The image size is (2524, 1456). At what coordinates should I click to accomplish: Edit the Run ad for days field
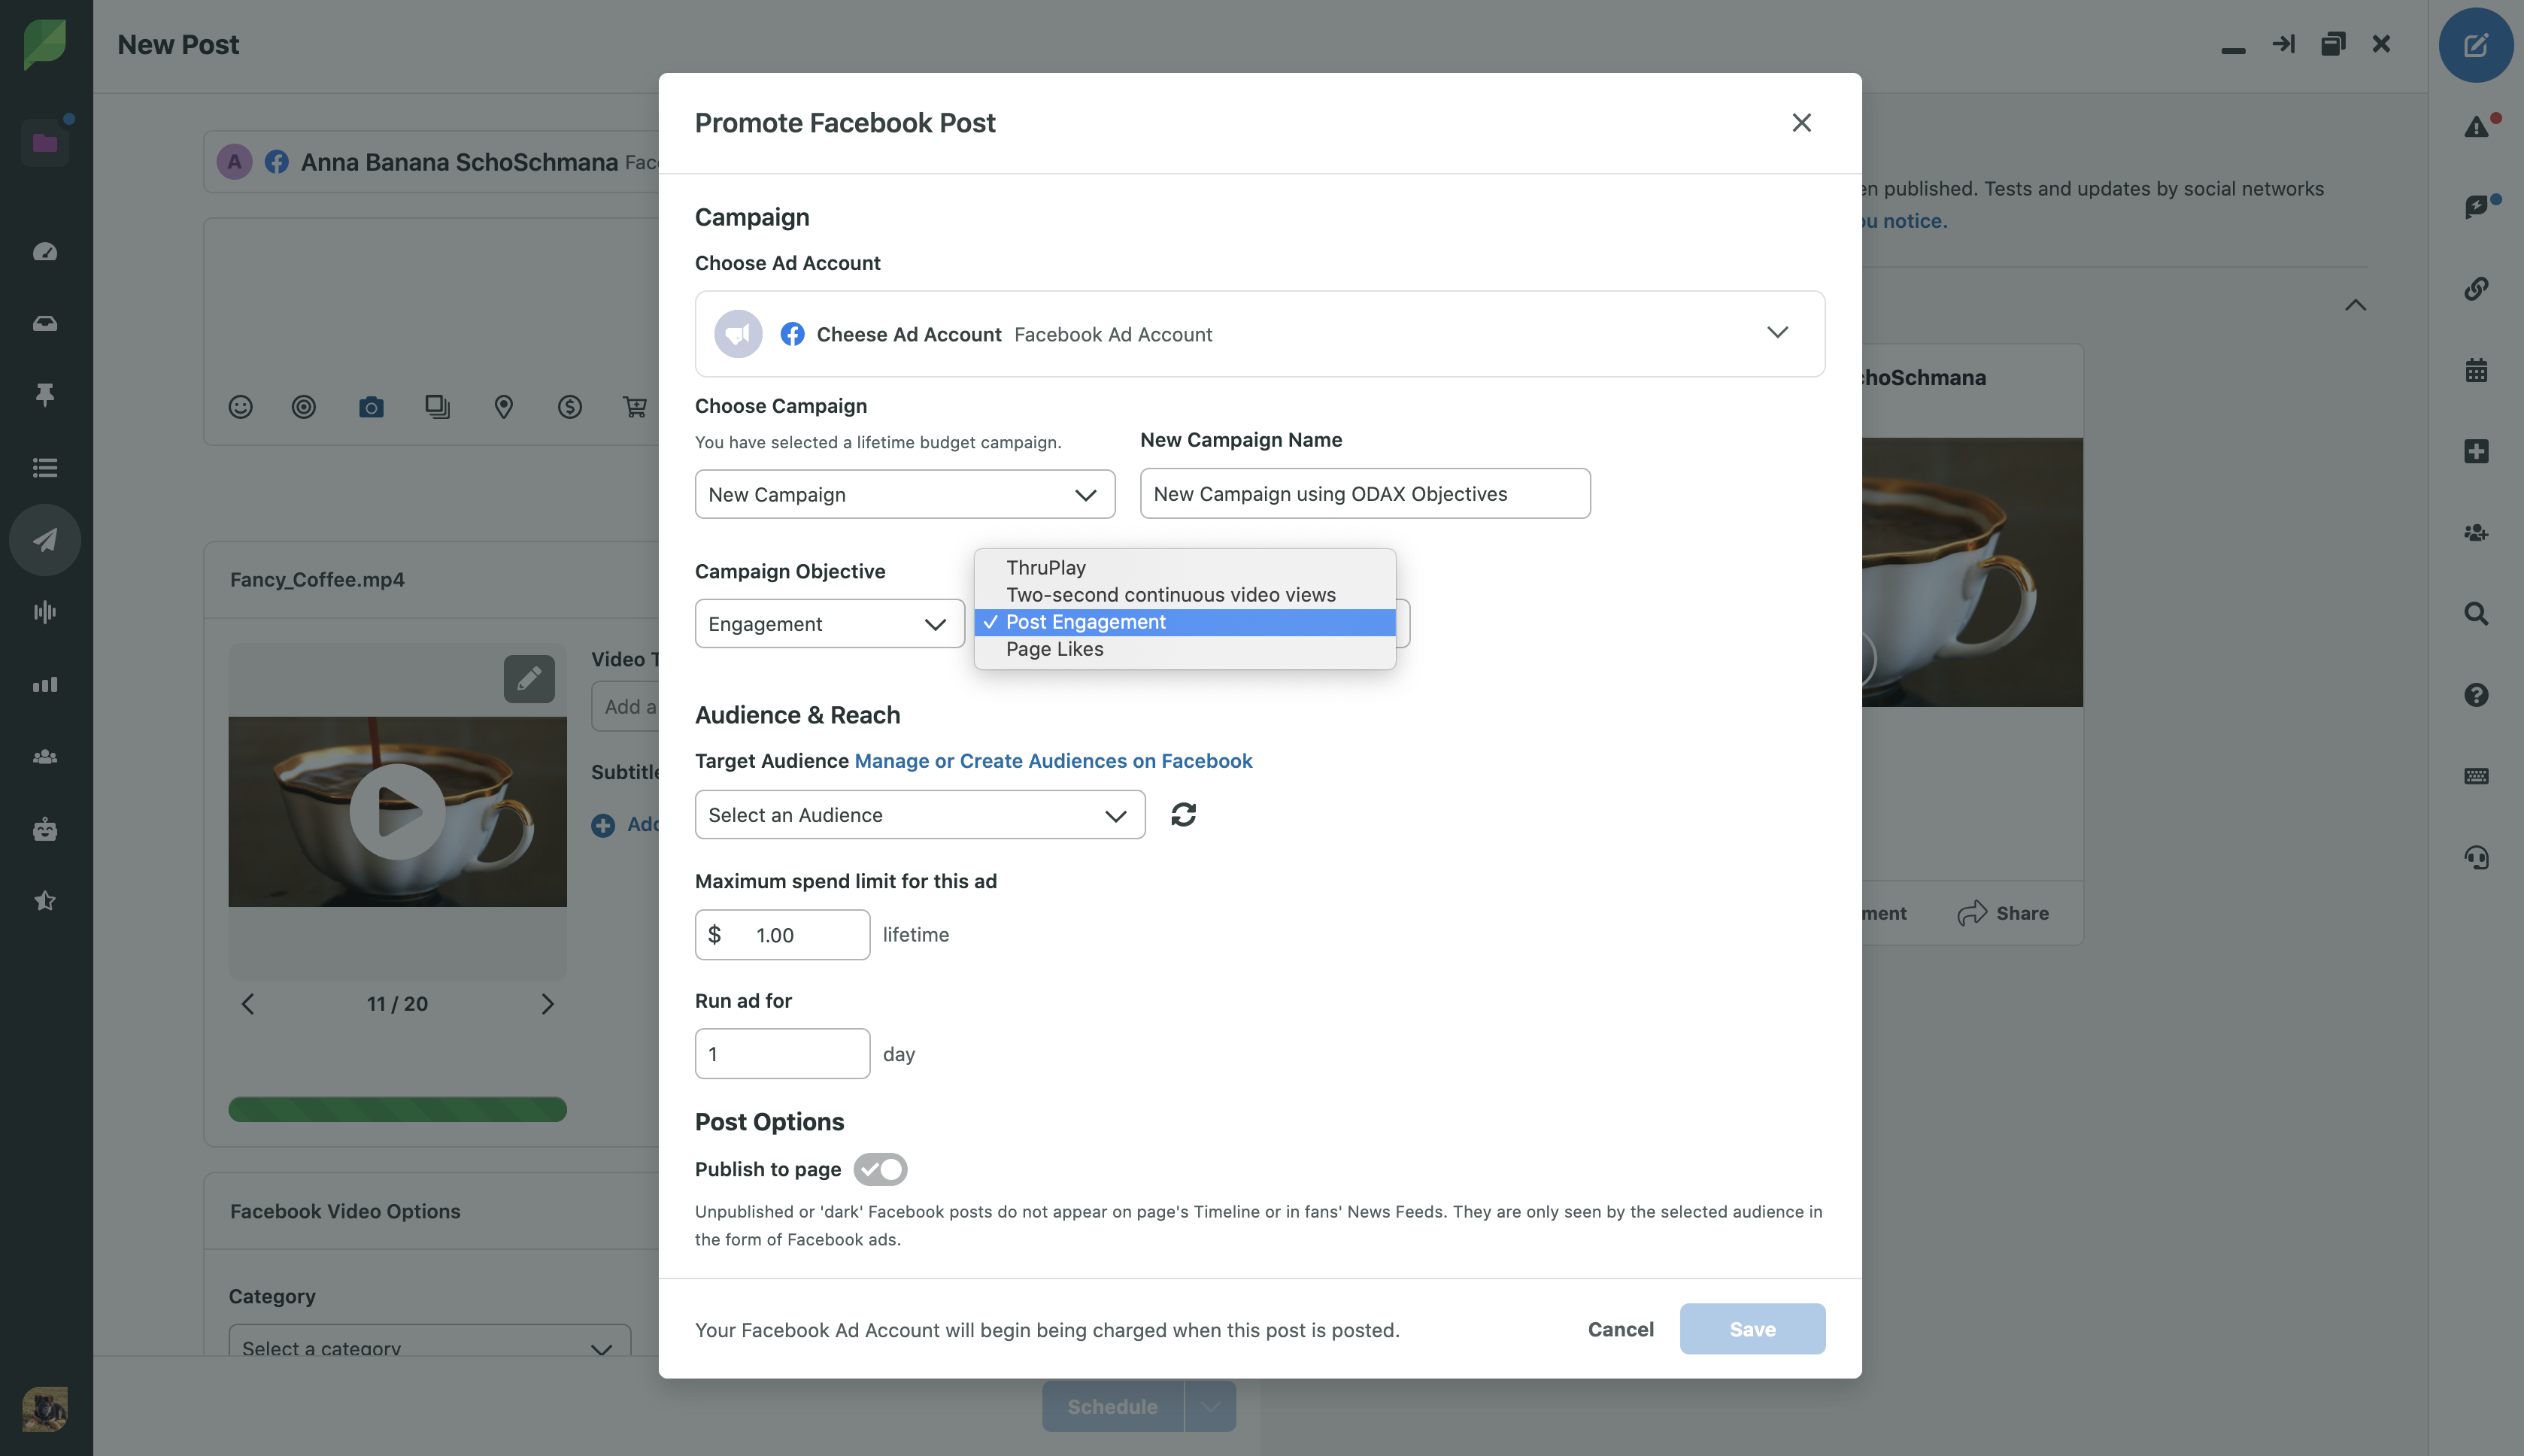[783, 1053]
